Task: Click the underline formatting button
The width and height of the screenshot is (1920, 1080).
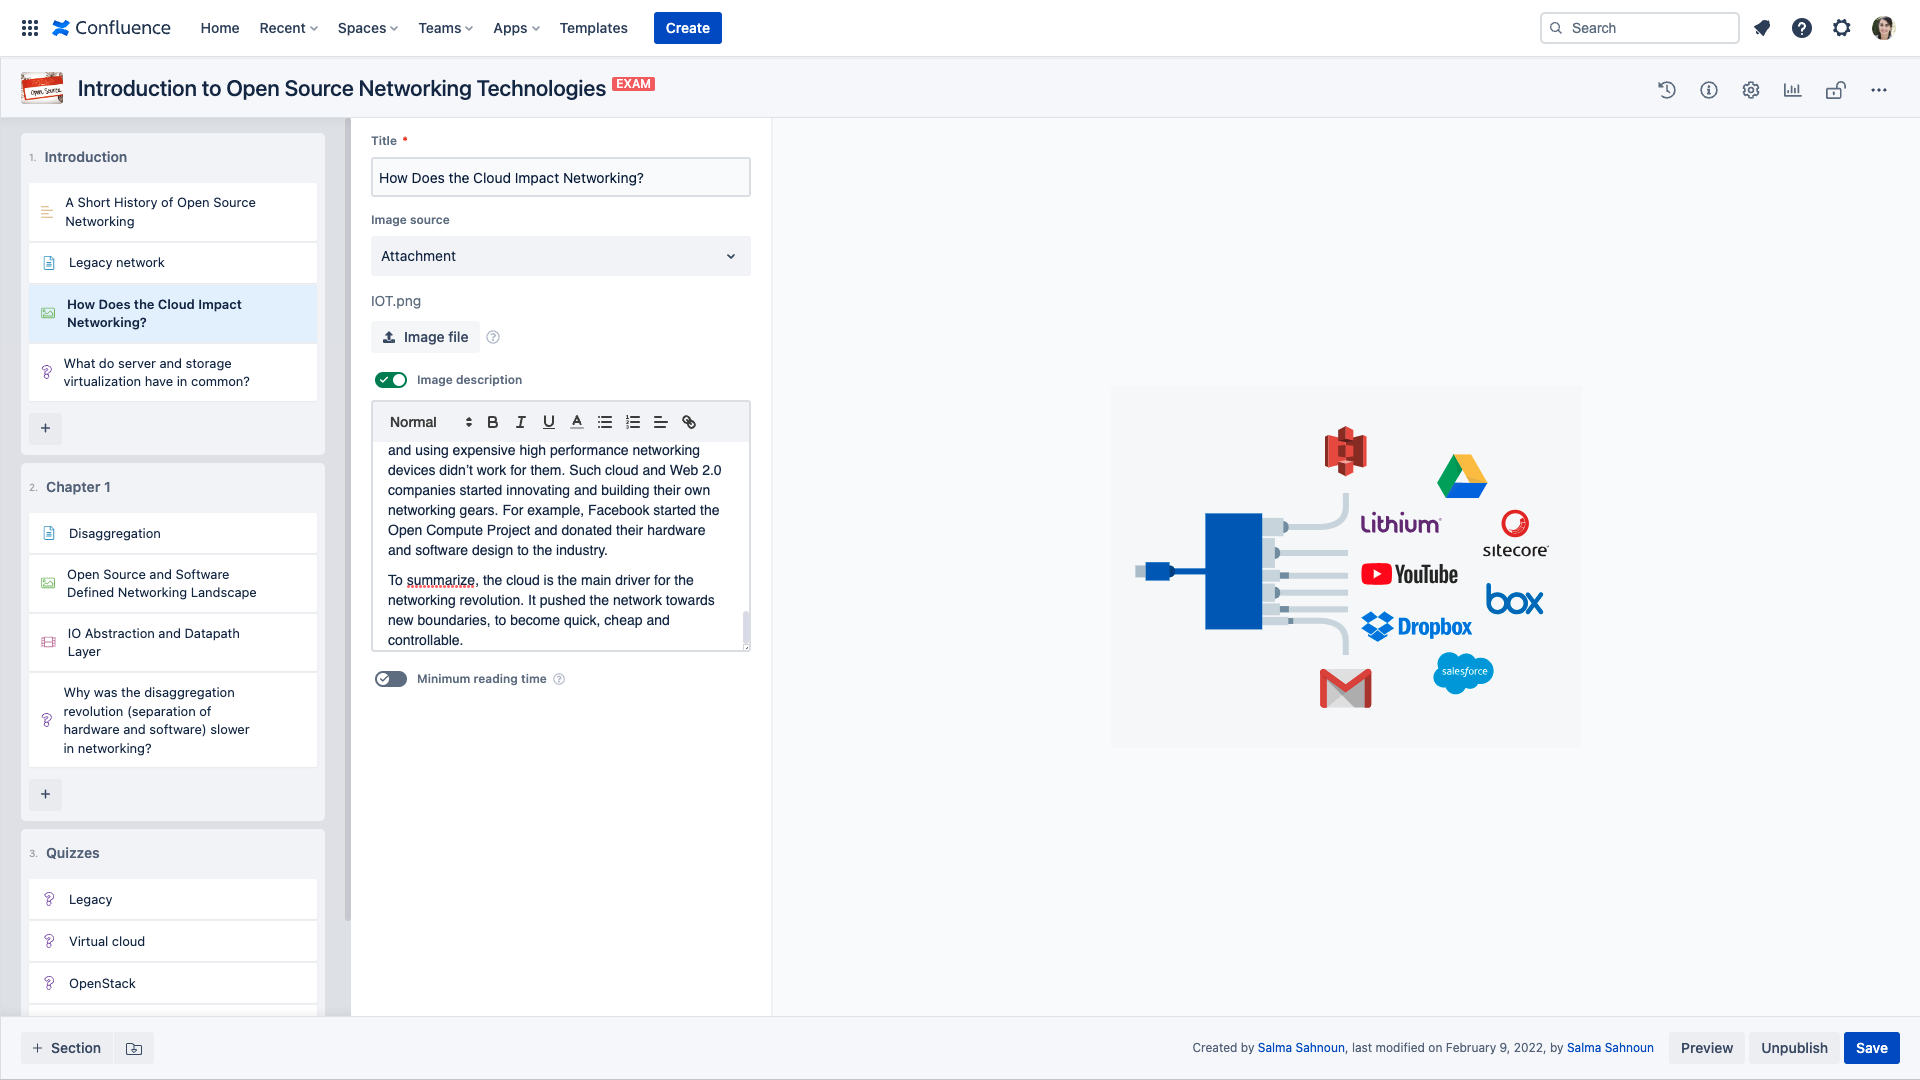Action: pos(548,422)
